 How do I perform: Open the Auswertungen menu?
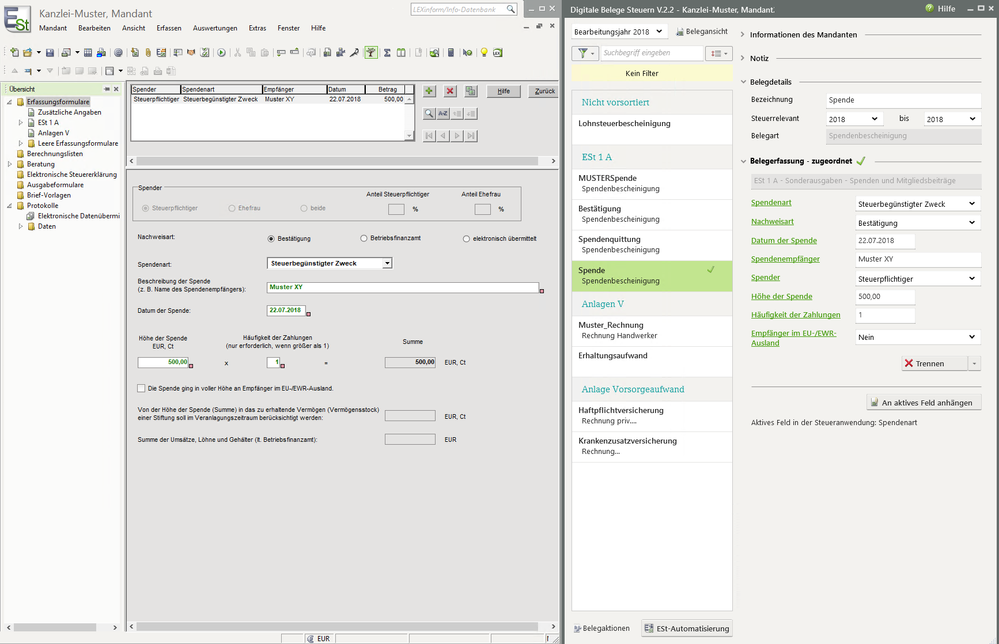coord(215,28)
